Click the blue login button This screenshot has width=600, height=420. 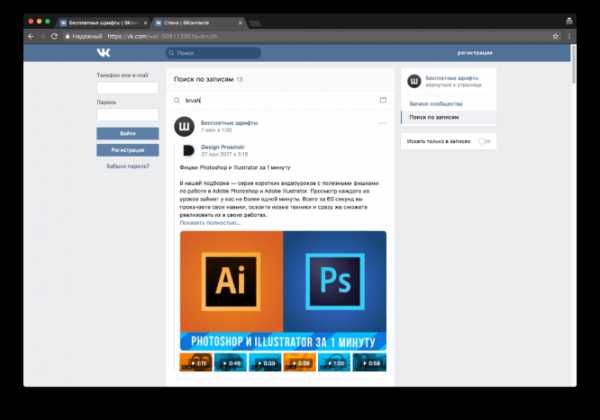pos(127,133)
